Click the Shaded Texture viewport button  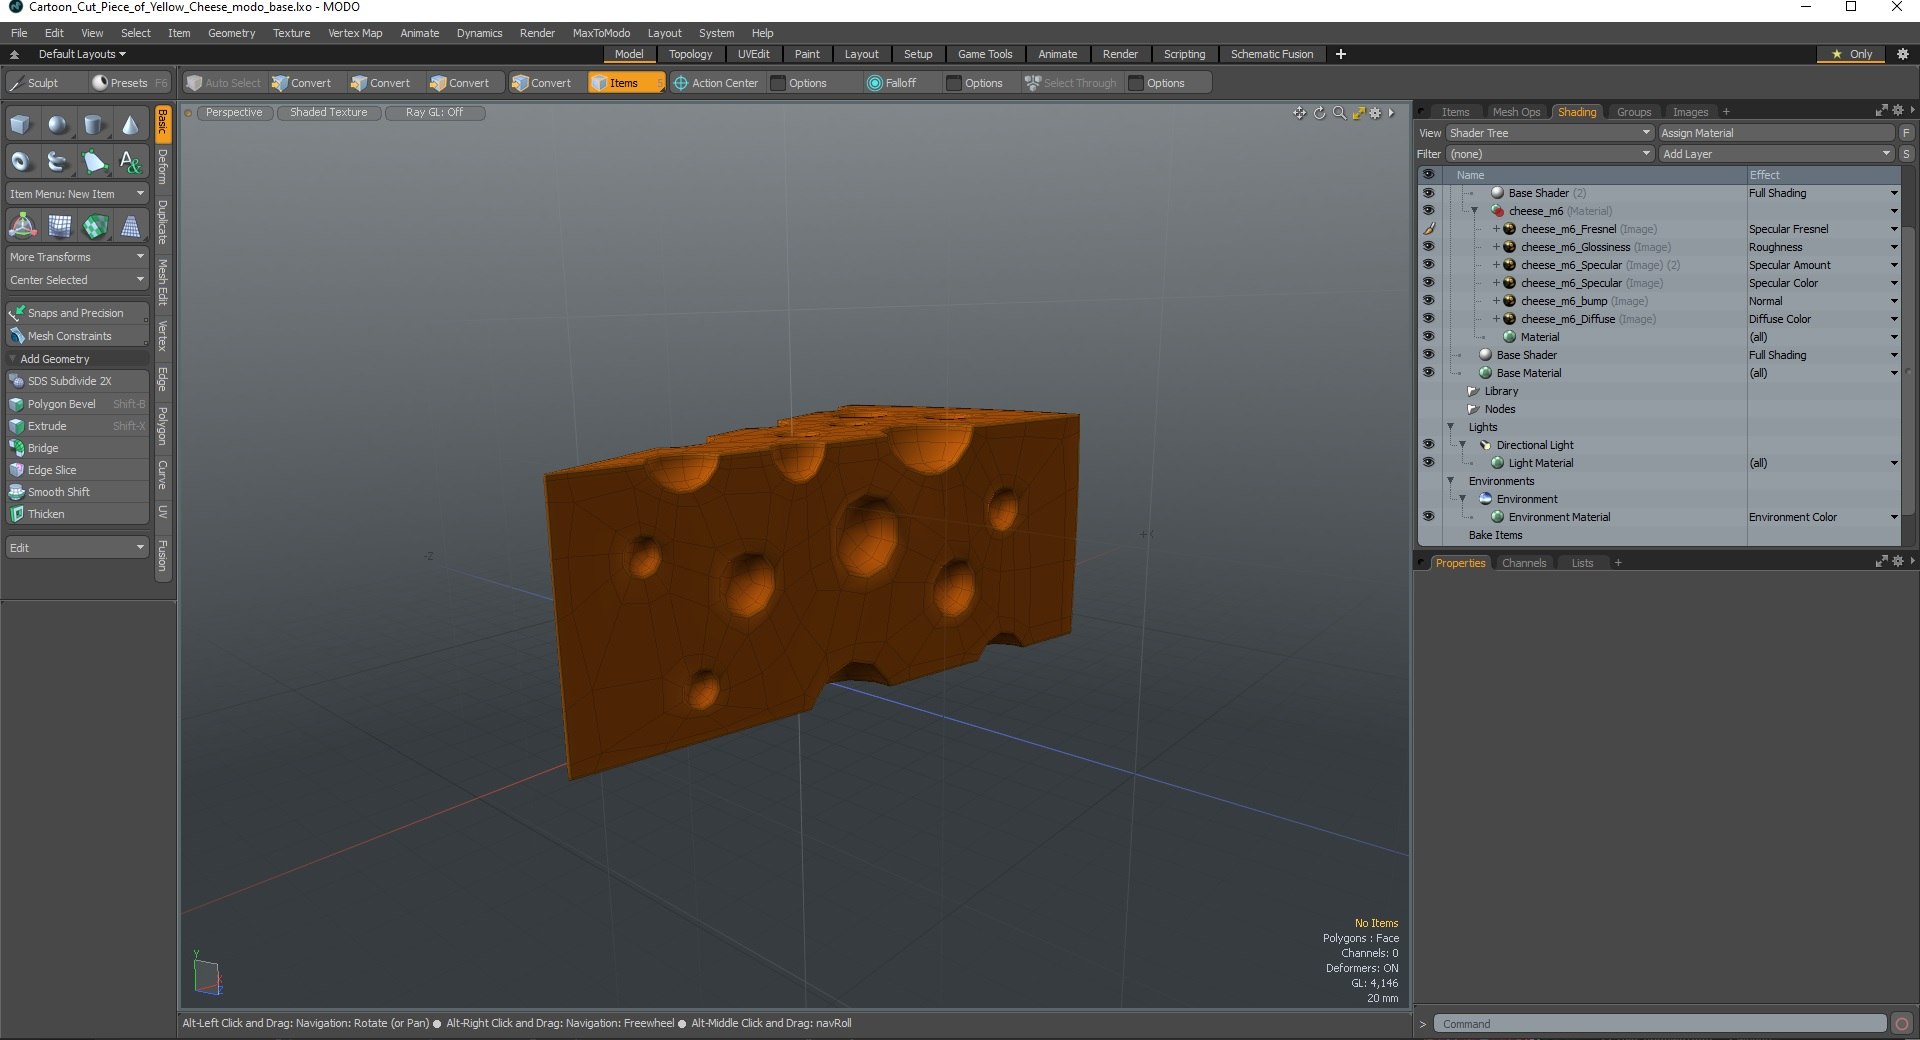[328, 113]
